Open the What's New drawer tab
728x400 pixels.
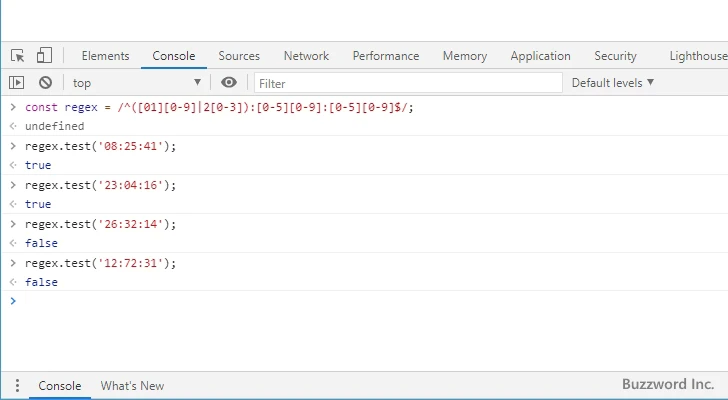pos(132,386)
